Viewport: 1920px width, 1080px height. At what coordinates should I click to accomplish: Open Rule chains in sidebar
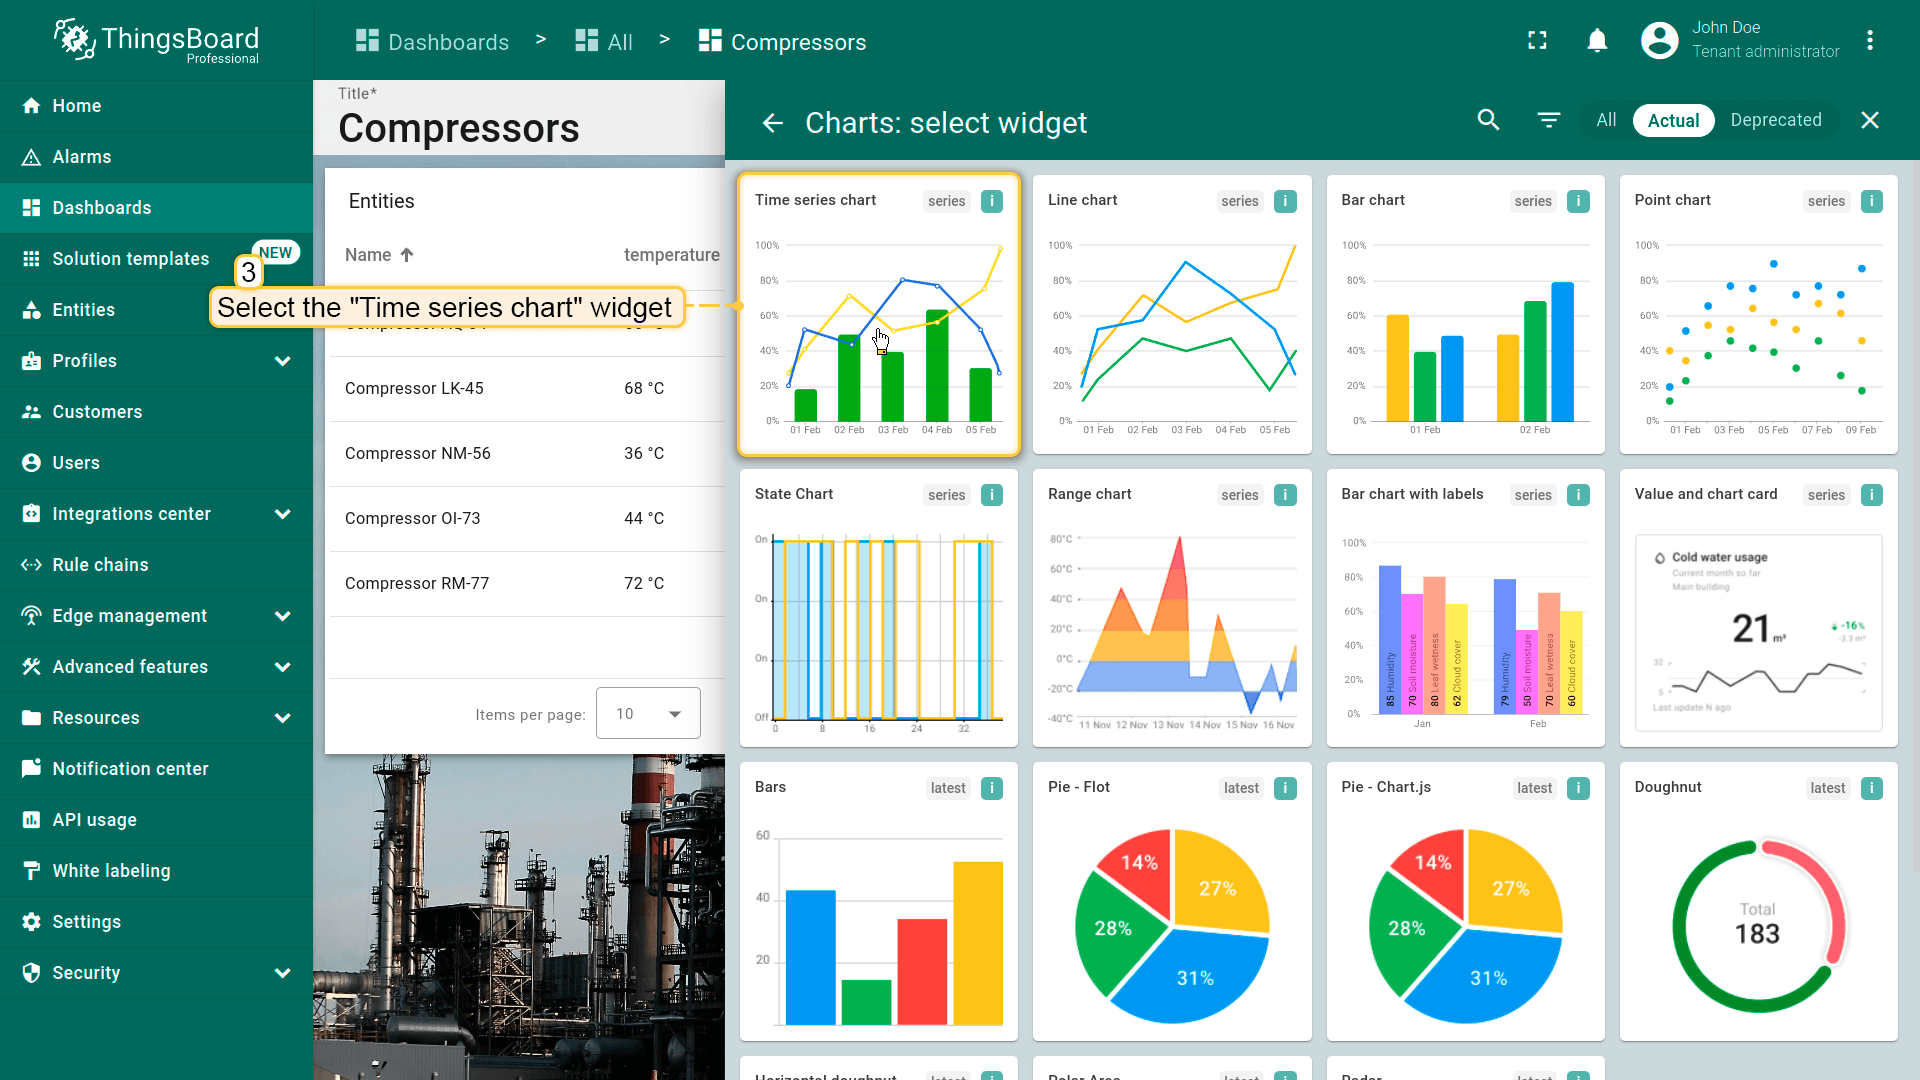coord(100,565)
